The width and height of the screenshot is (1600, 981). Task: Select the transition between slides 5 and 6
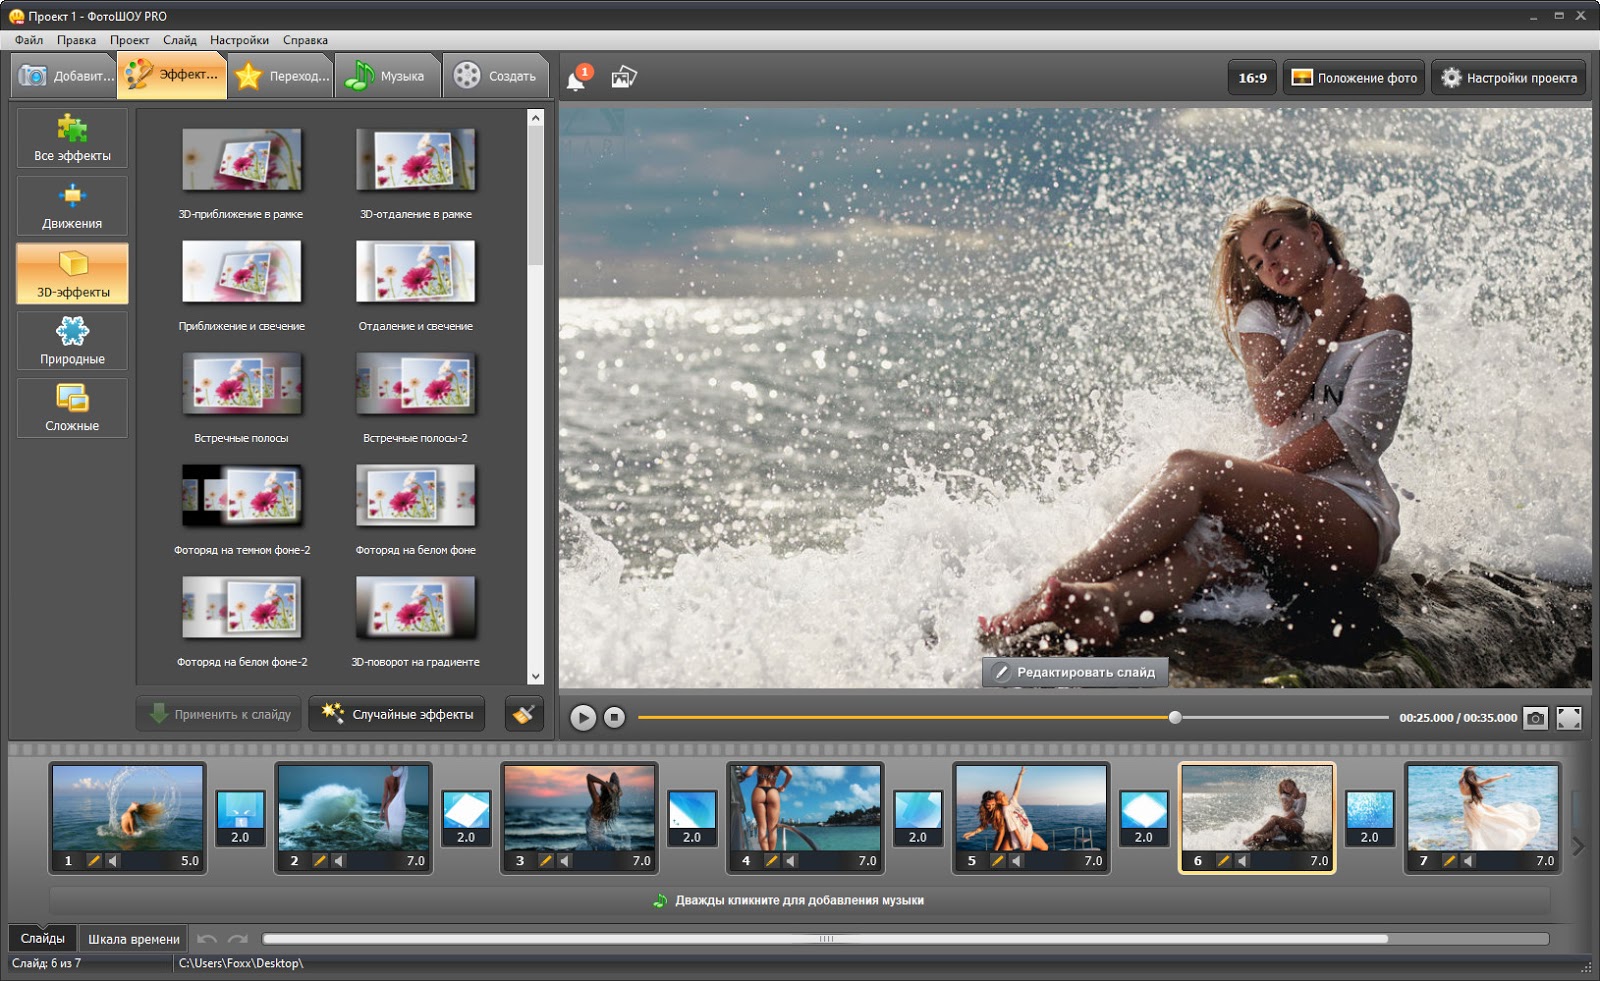click(1144, 817)
